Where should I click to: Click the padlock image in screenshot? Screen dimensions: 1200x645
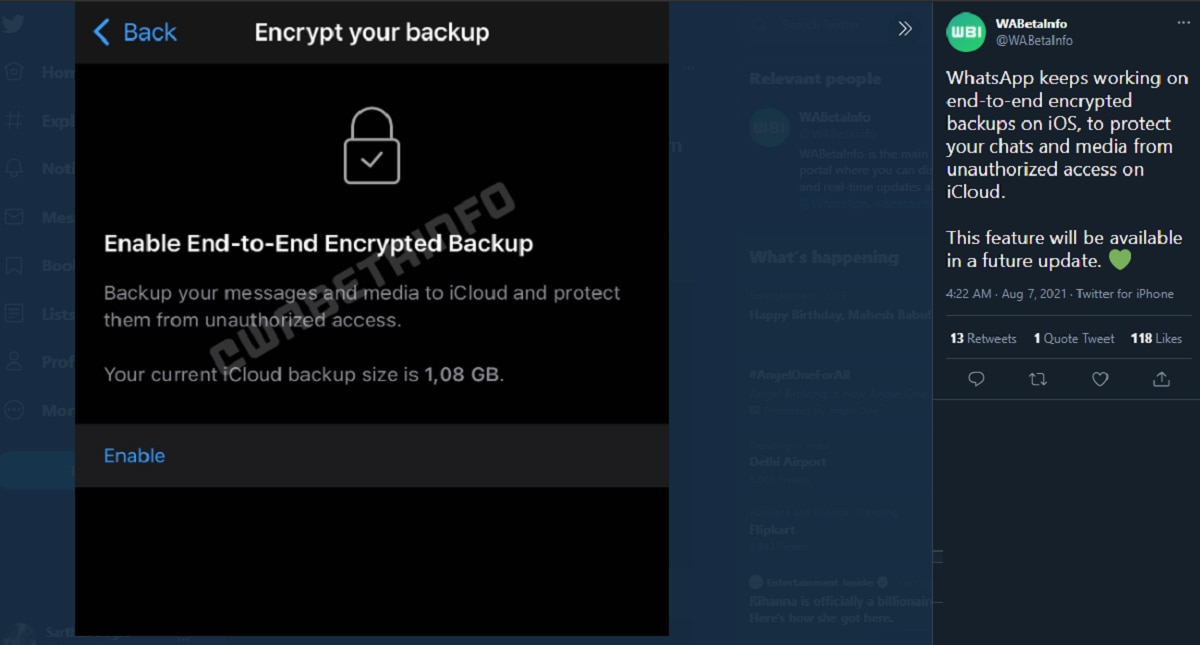(371, 146)
